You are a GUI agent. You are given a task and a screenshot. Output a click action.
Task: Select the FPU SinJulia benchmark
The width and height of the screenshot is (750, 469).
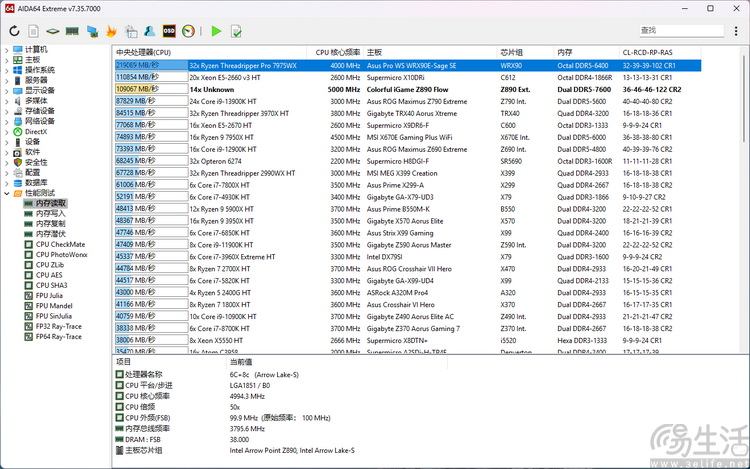54,316
